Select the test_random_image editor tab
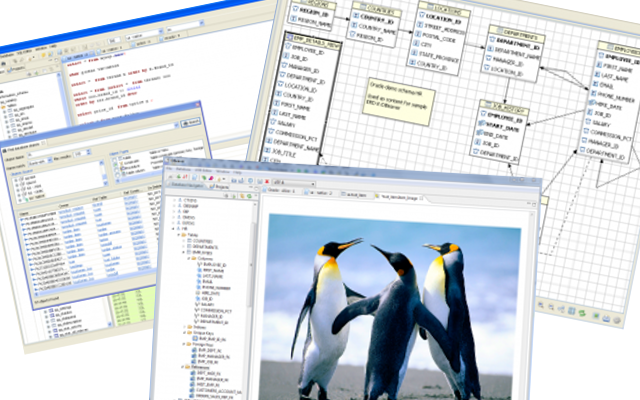This screenshot has height=400, width=640. (399, 198)
